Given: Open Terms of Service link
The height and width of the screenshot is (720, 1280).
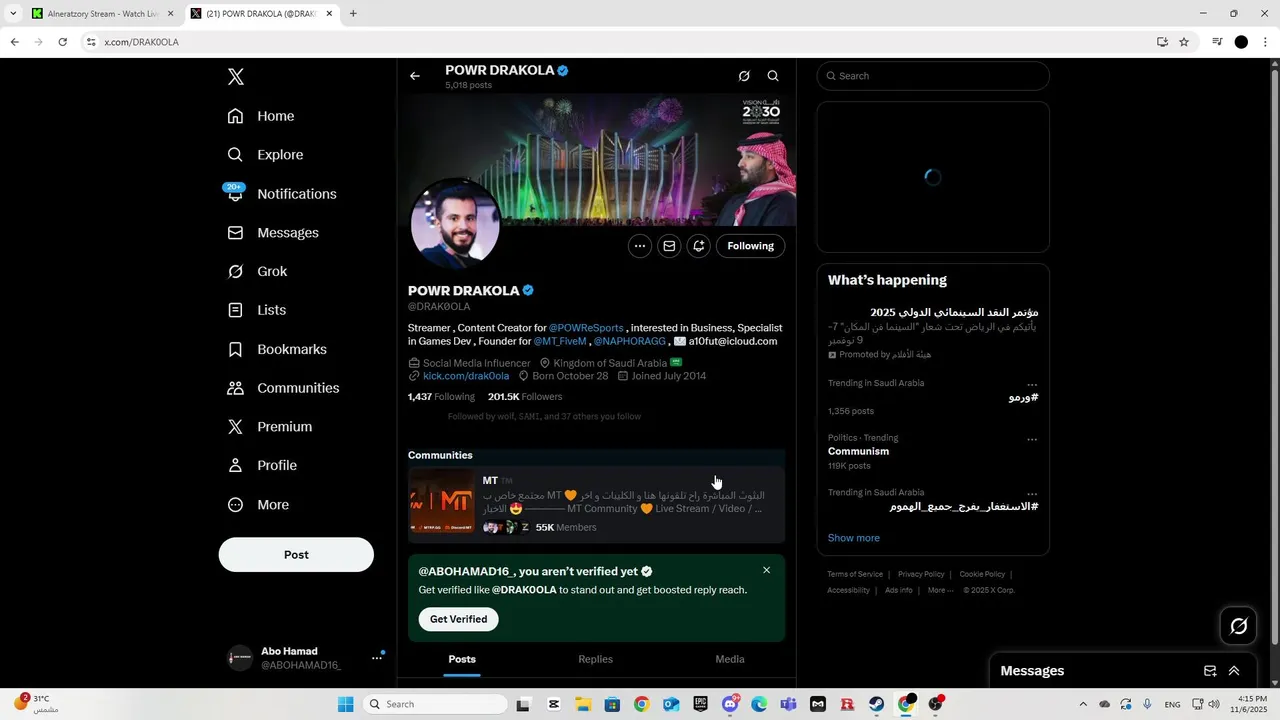Looking at the screenshot, I should pyautogui.click(x=855, y=574).
